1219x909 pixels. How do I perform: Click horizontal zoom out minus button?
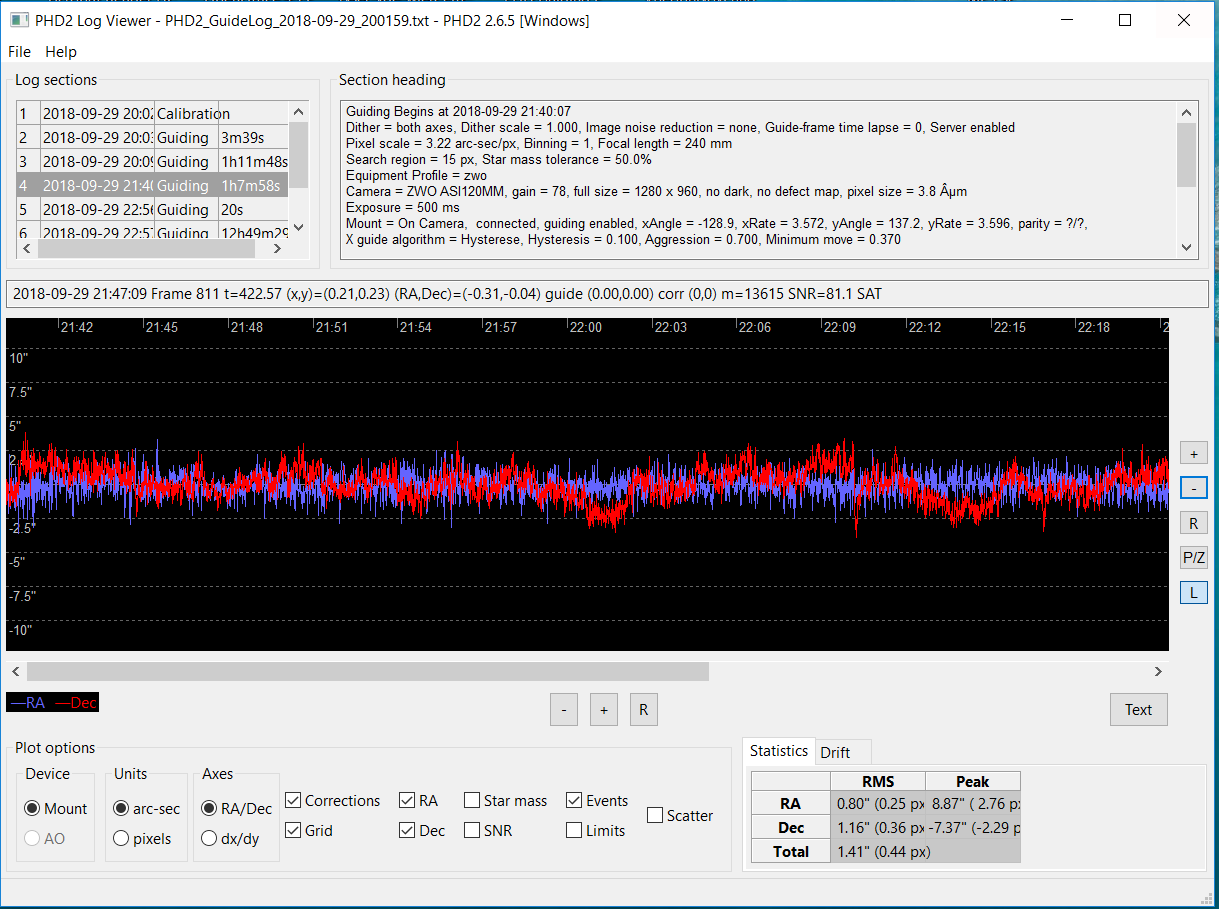pyautogui.click(x=564, y=710)
